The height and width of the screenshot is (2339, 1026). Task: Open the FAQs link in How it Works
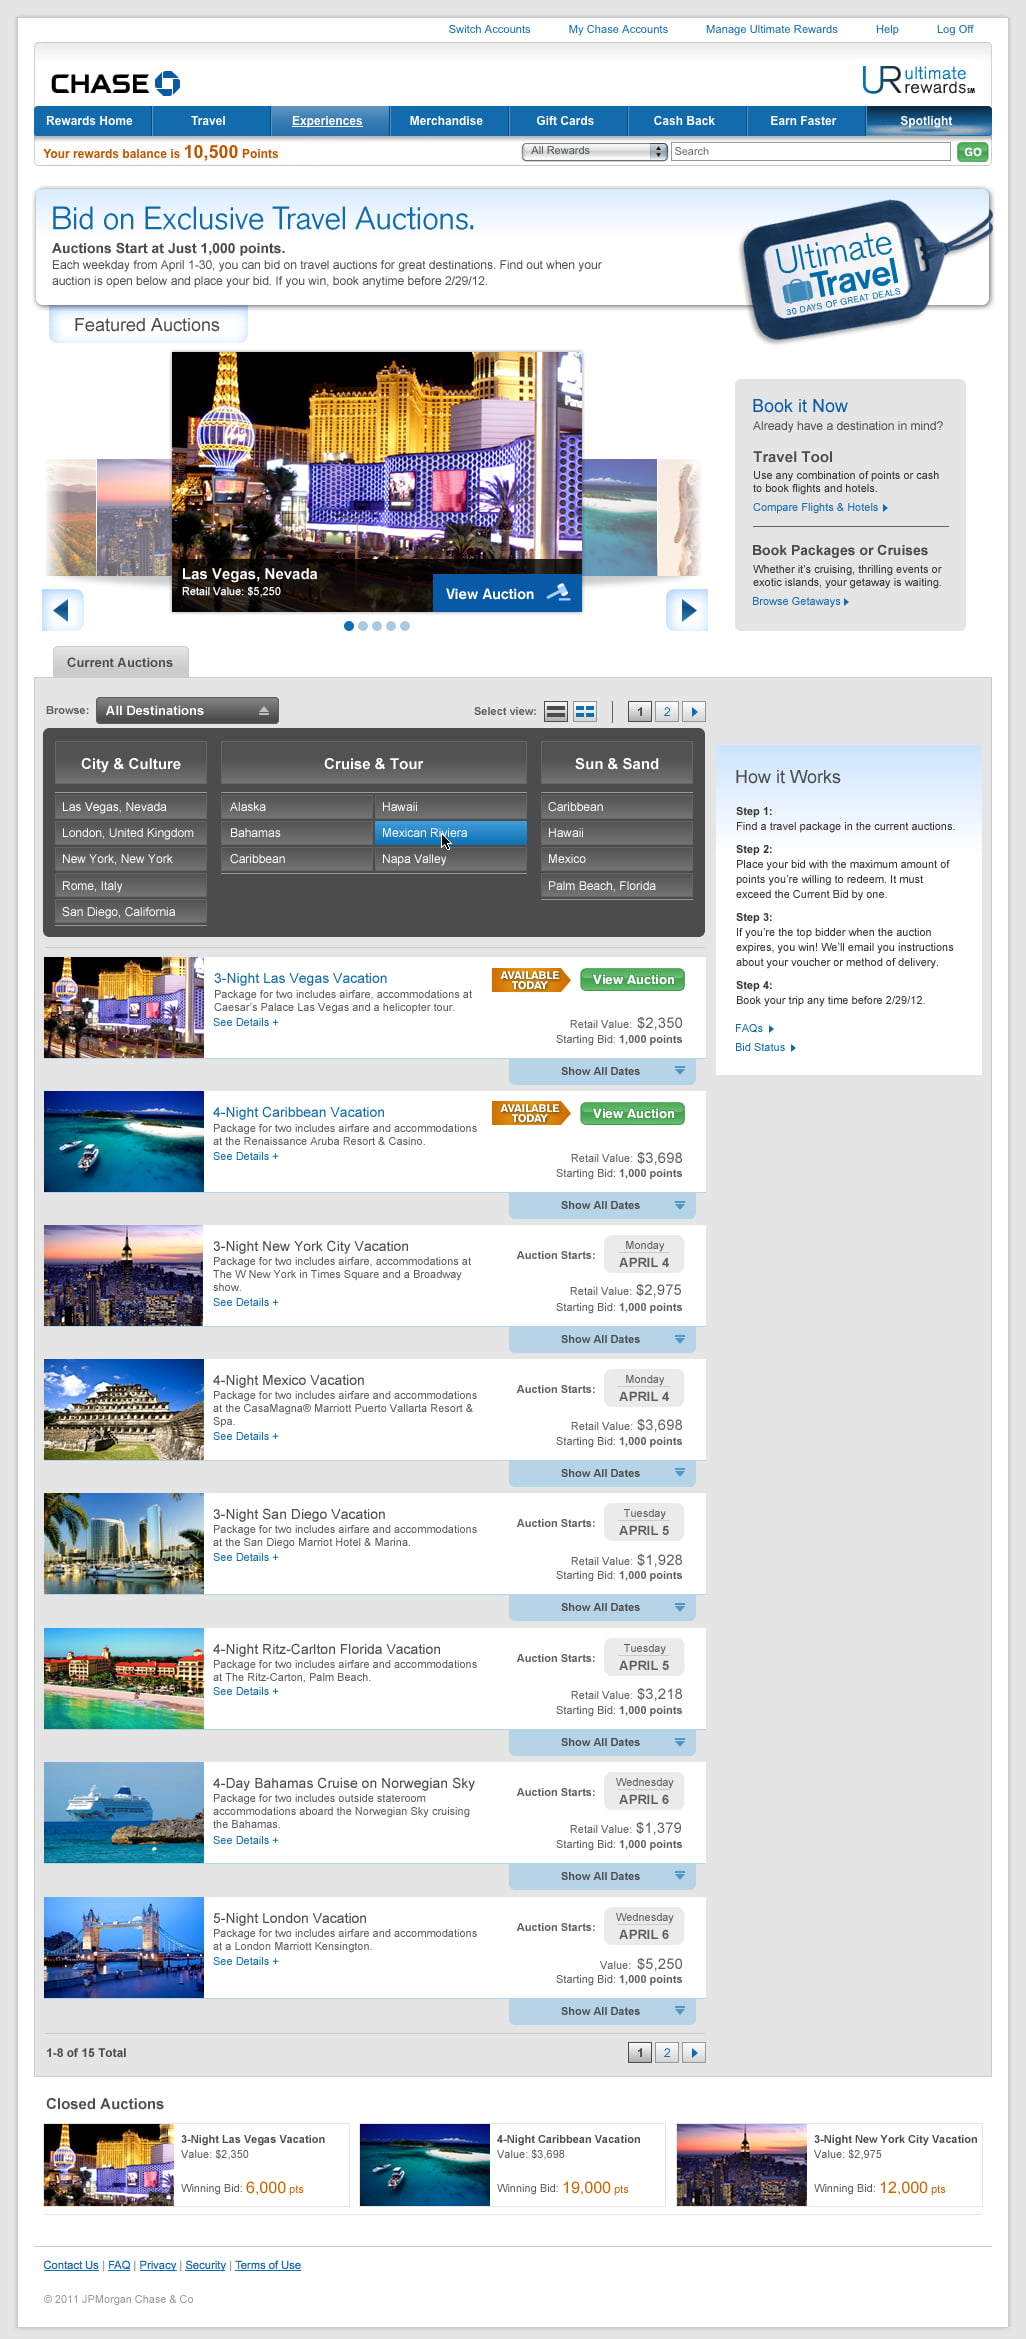coord(754,1029)
